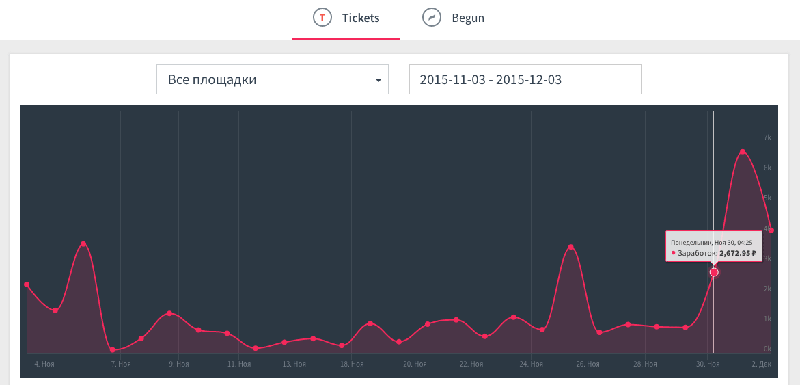This screenshot has height=385, width=800.
Task: Click the first data point at chart's left edge
Action: (x=27, y=285)
